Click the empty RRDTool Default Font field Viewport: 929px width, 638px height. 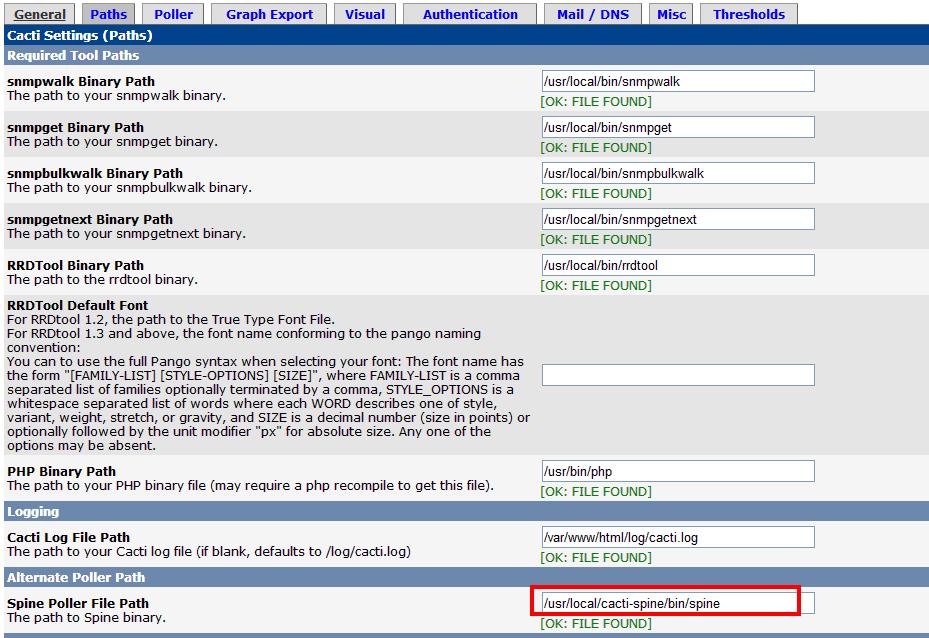pos(678,375)
